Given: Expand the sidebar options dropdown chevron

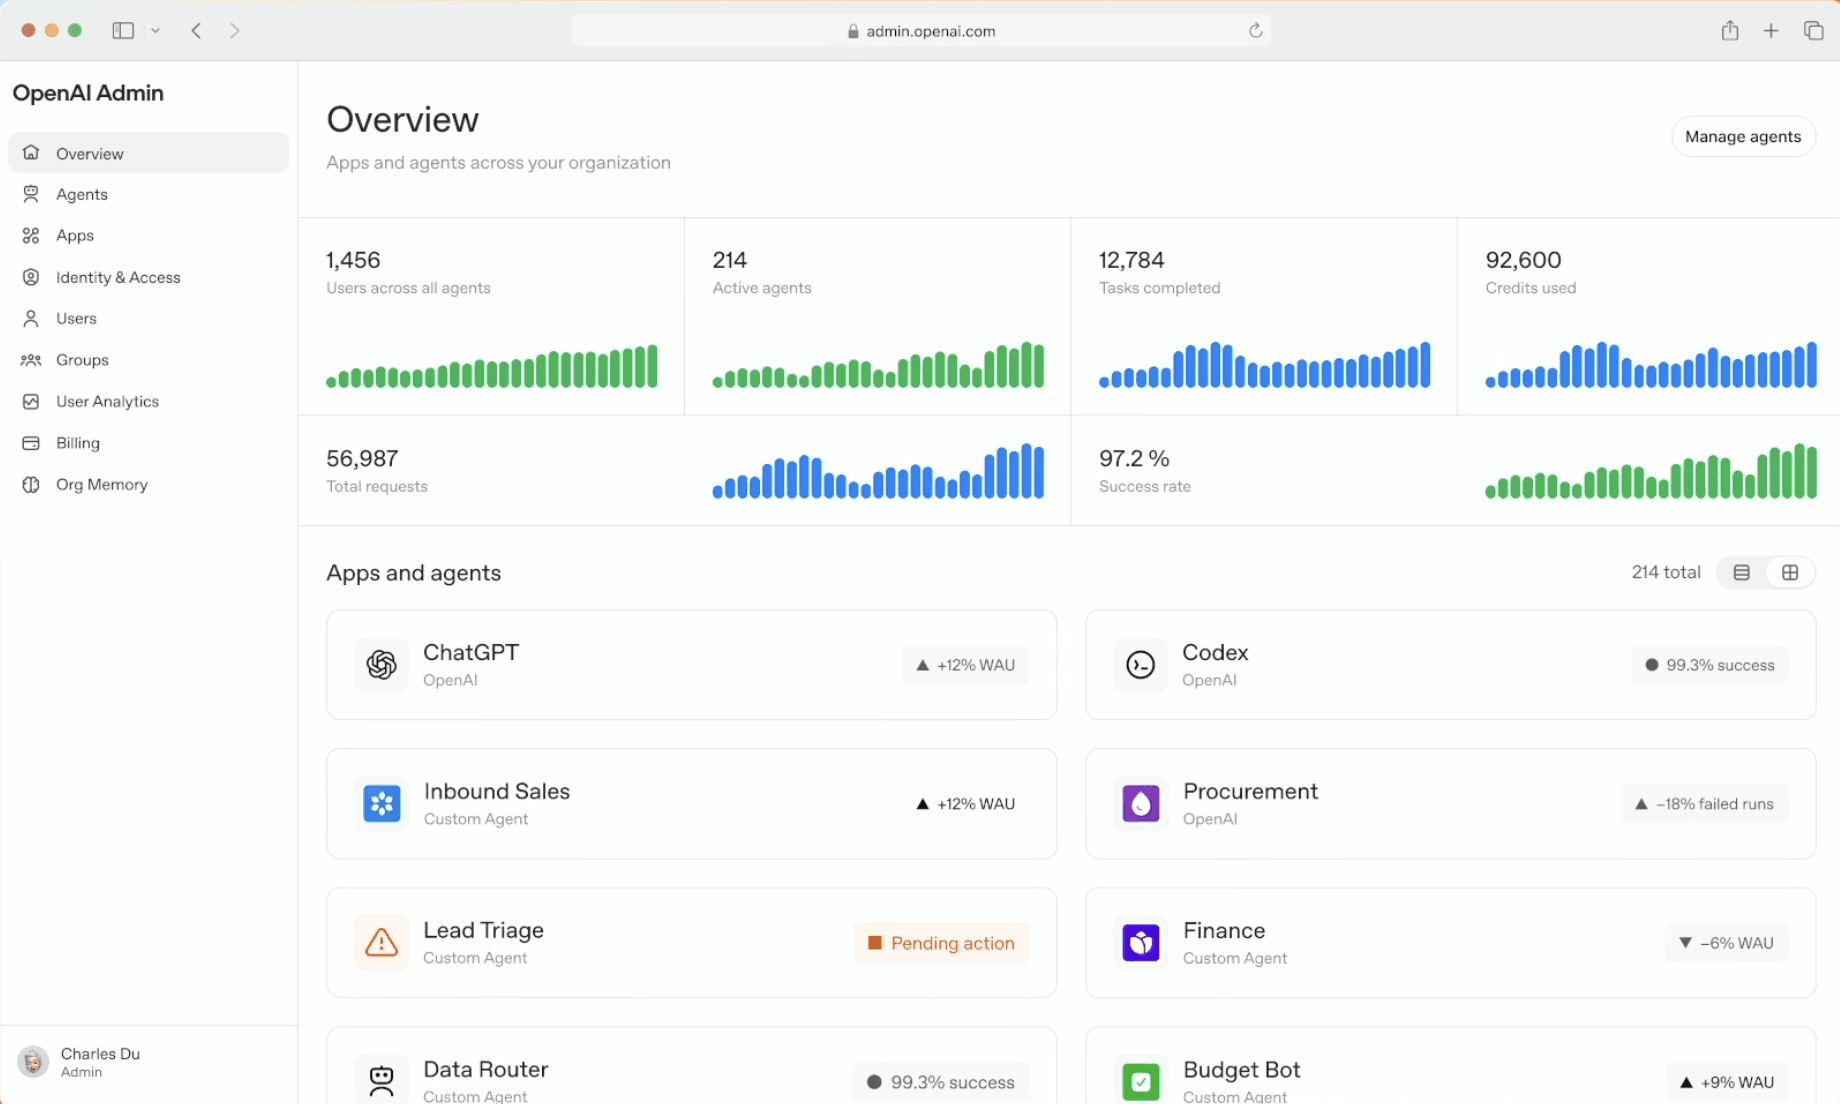Looking at the screenshot, I should (155, 31).
